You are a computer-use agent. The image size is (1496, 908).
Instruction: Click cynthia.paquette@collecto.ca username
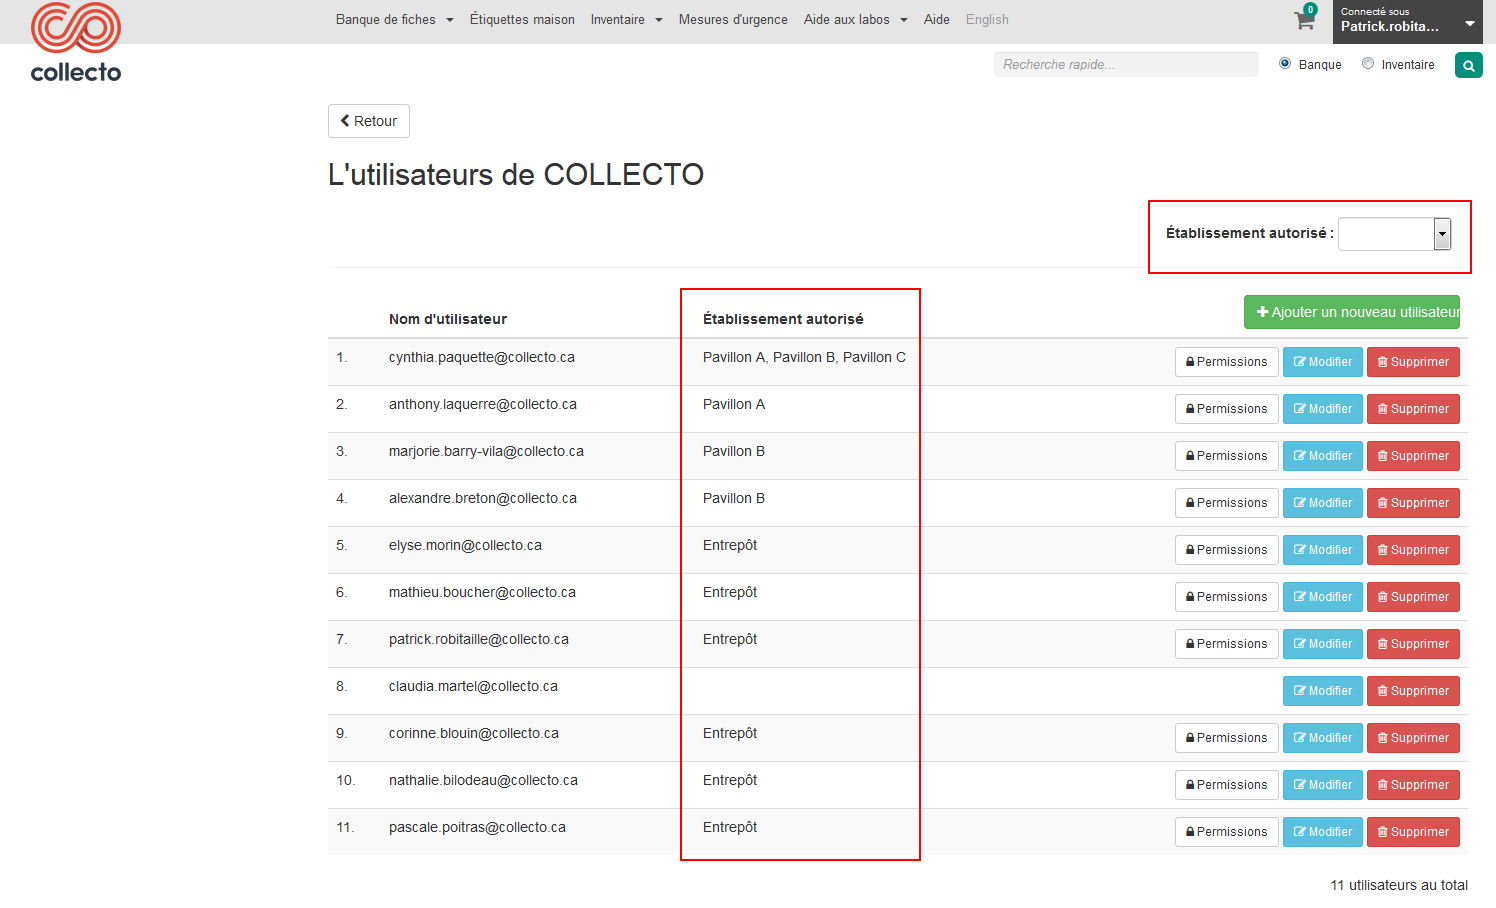click(x=482, y=357)
